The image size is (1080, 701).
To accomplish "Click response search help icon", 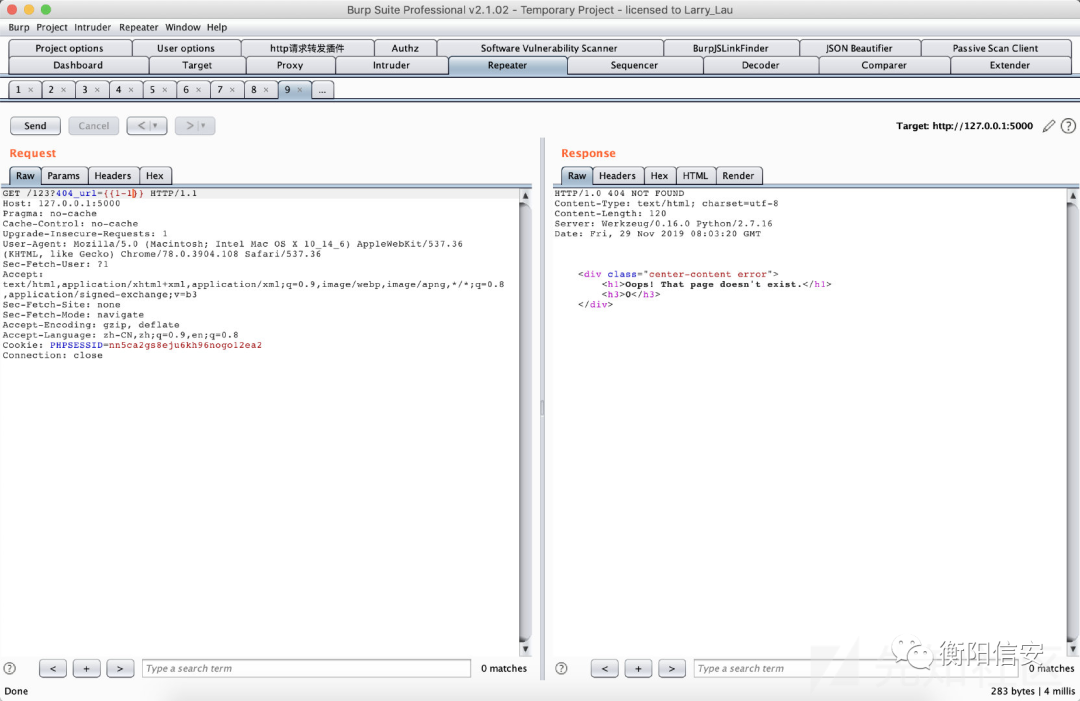I will click(561, 668).
